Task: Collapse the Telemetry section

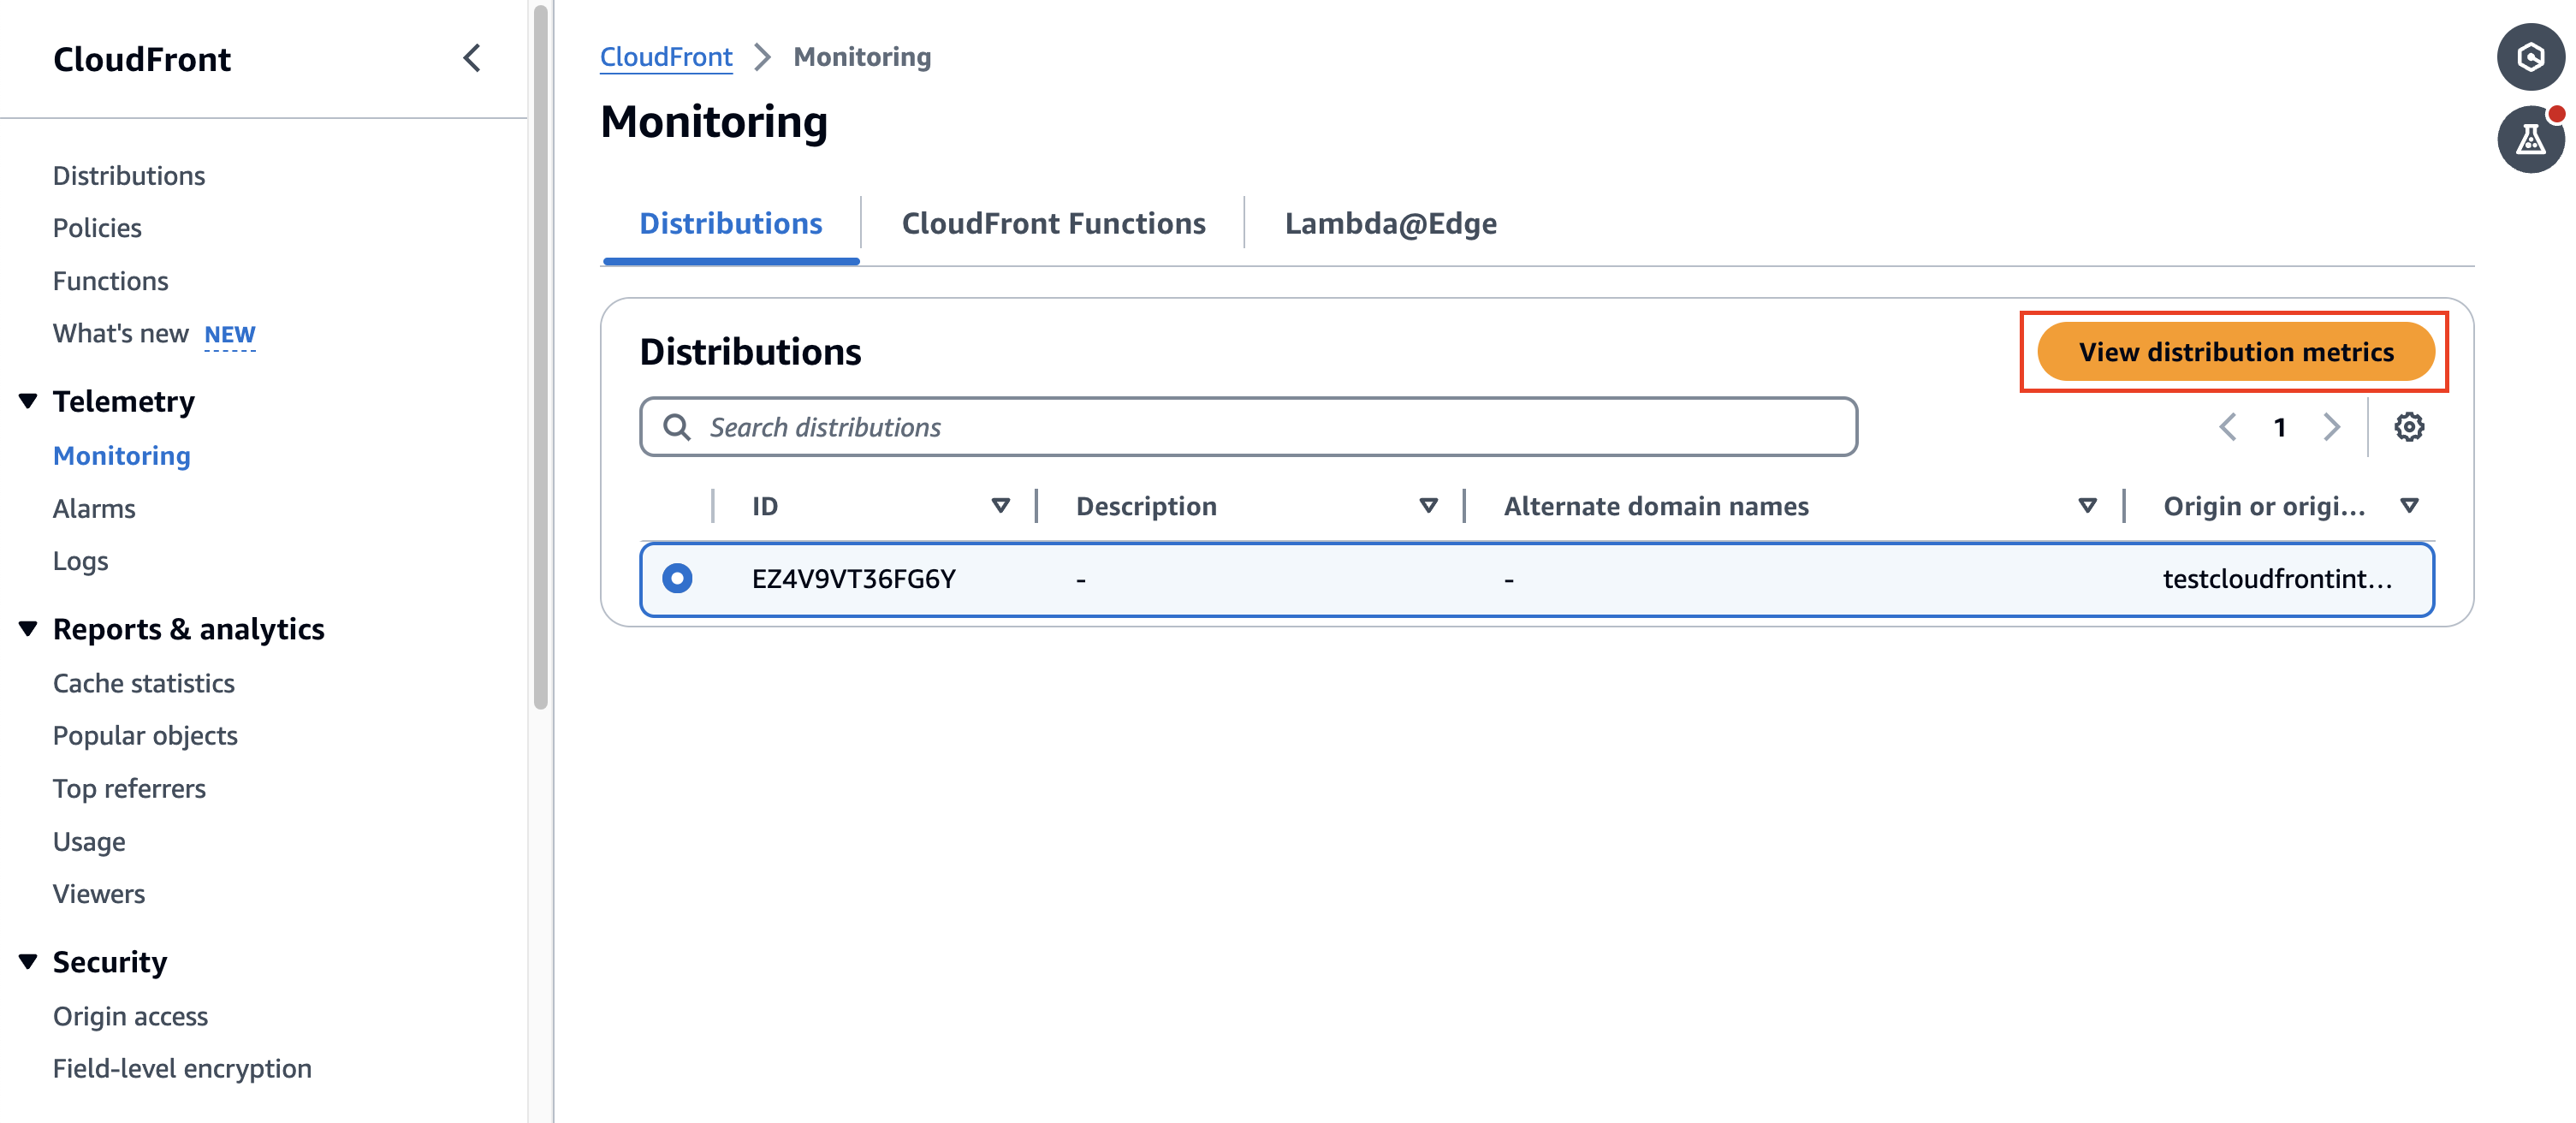Action: [28, 400]
